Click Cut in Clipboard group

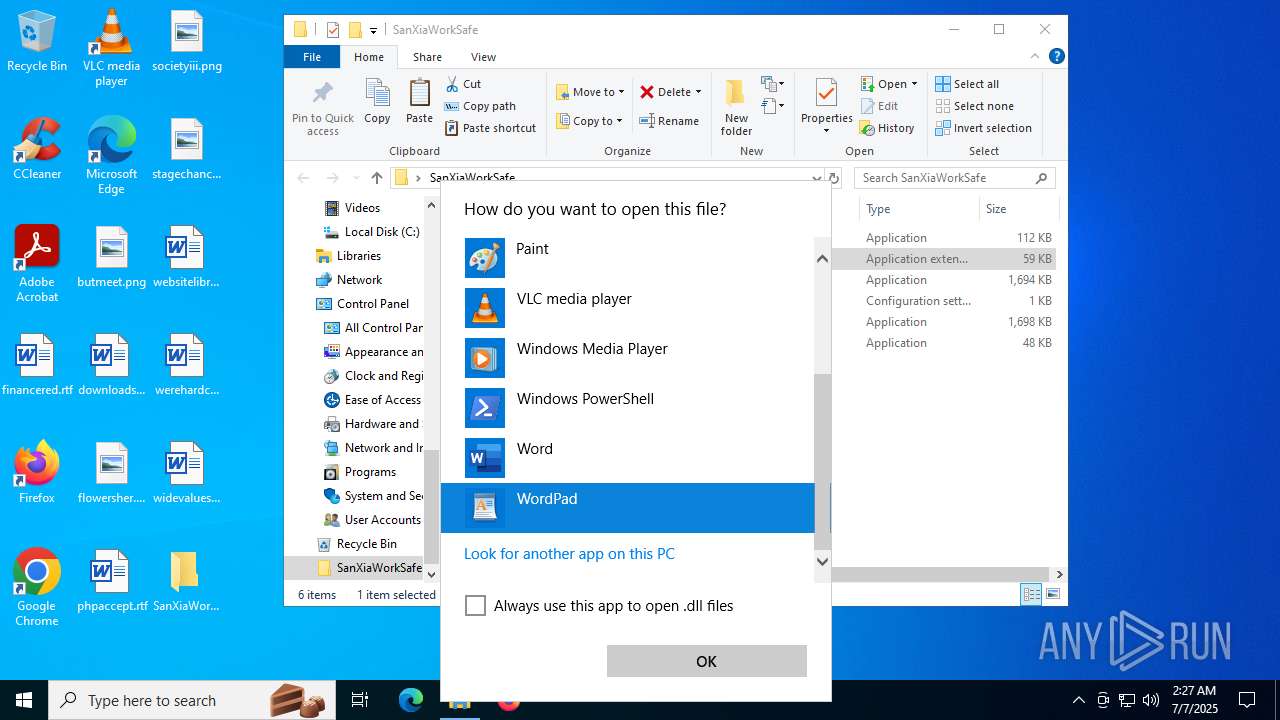click(463, 84)
